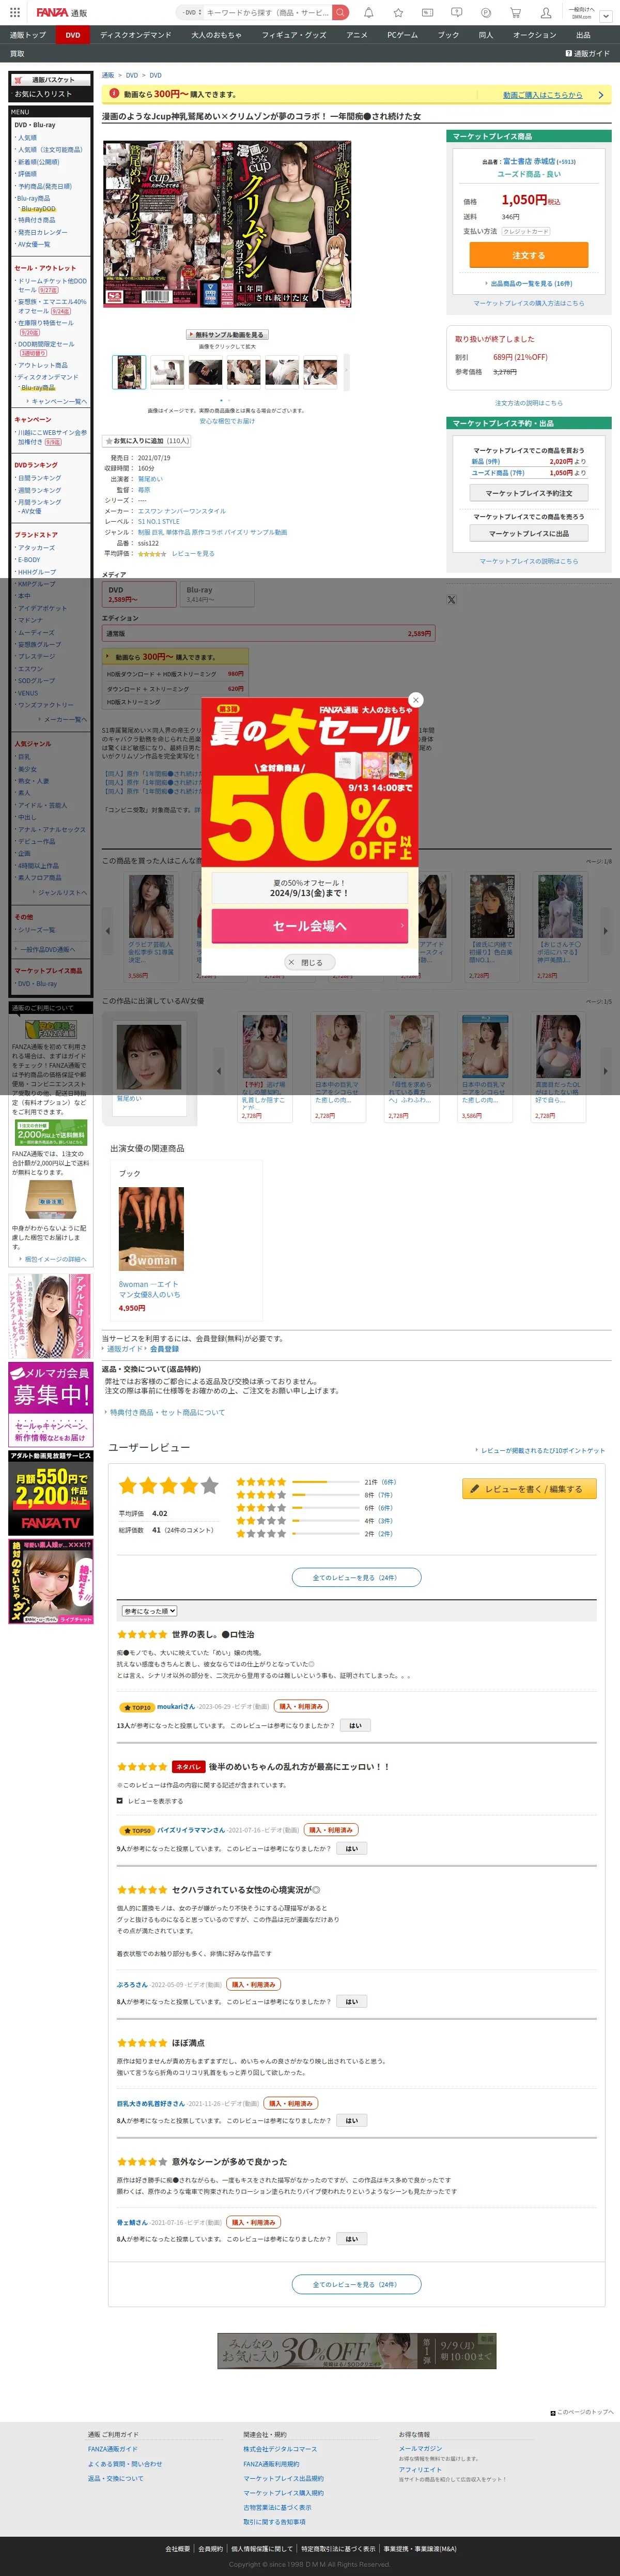Open sidebar 人気順 link

(x=27, y=138)
